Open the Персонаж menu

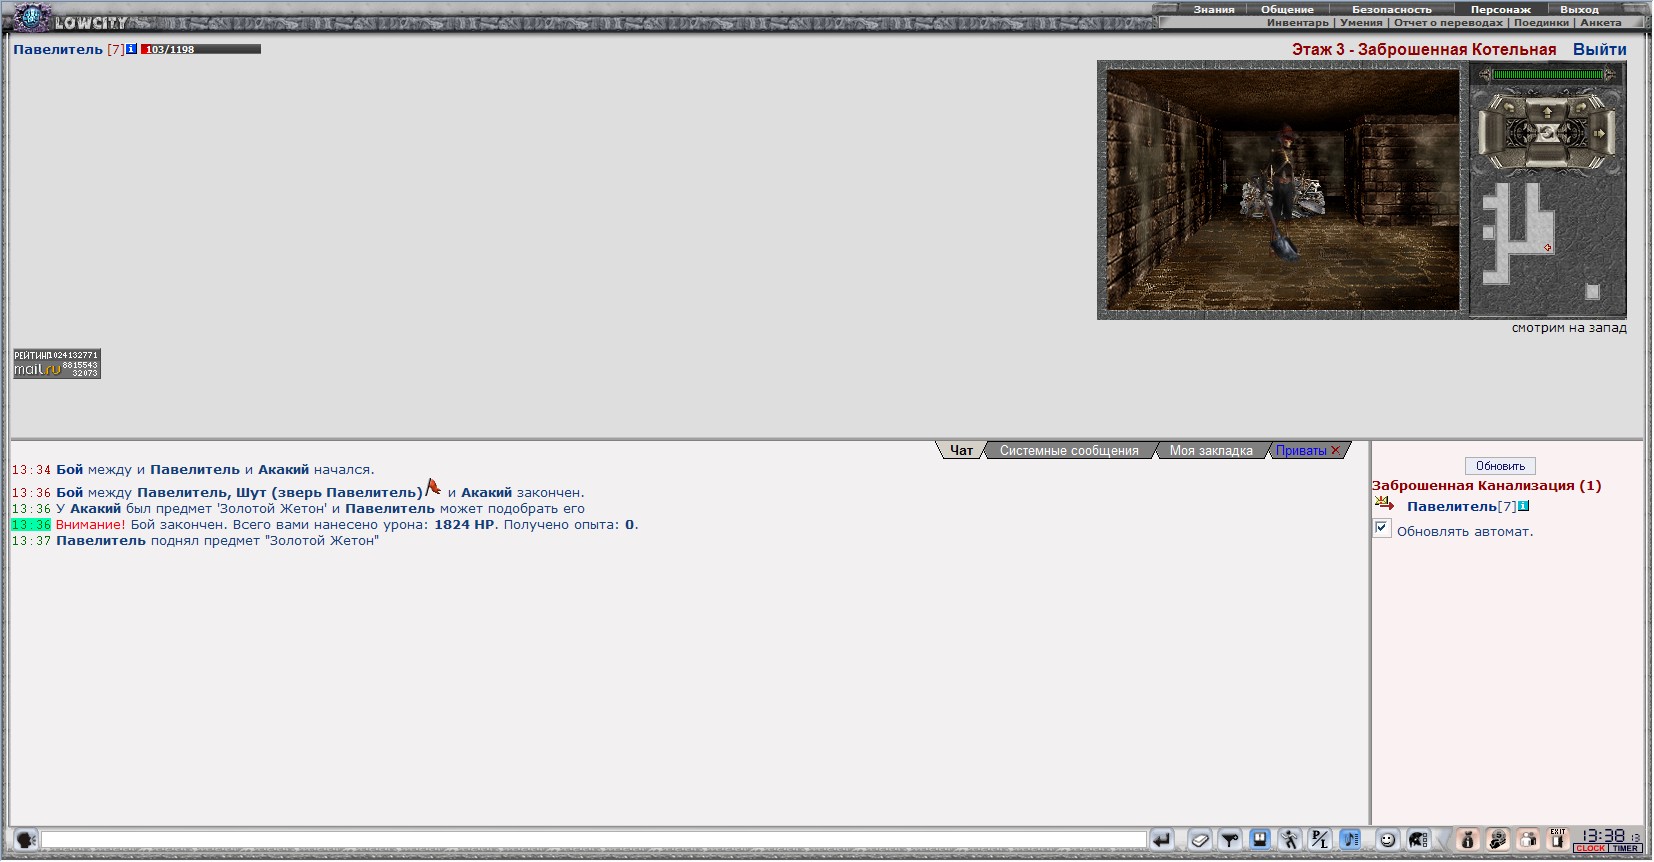[x=1500, y=9]
